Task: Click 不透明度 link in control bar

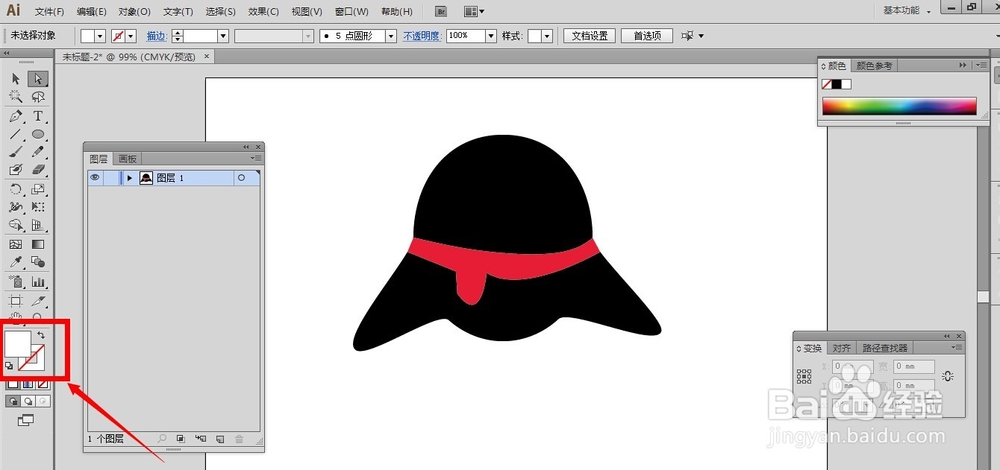Action: click(x=422, y=36)
